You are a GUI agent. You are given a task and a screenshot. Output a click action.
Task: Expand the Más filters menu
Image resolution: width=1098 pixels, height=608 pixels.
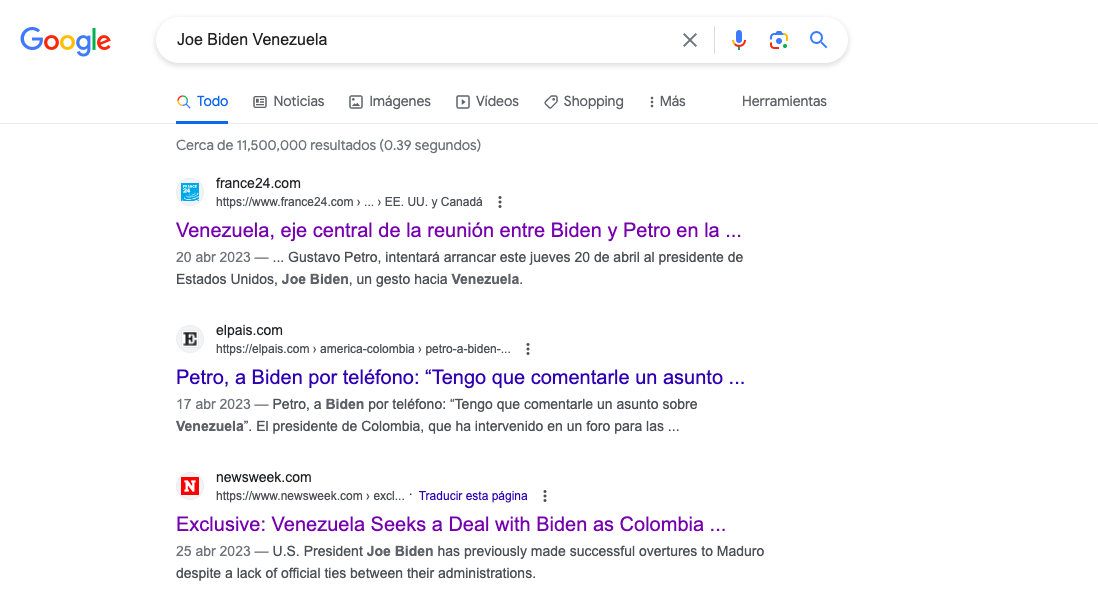(667, 101)
